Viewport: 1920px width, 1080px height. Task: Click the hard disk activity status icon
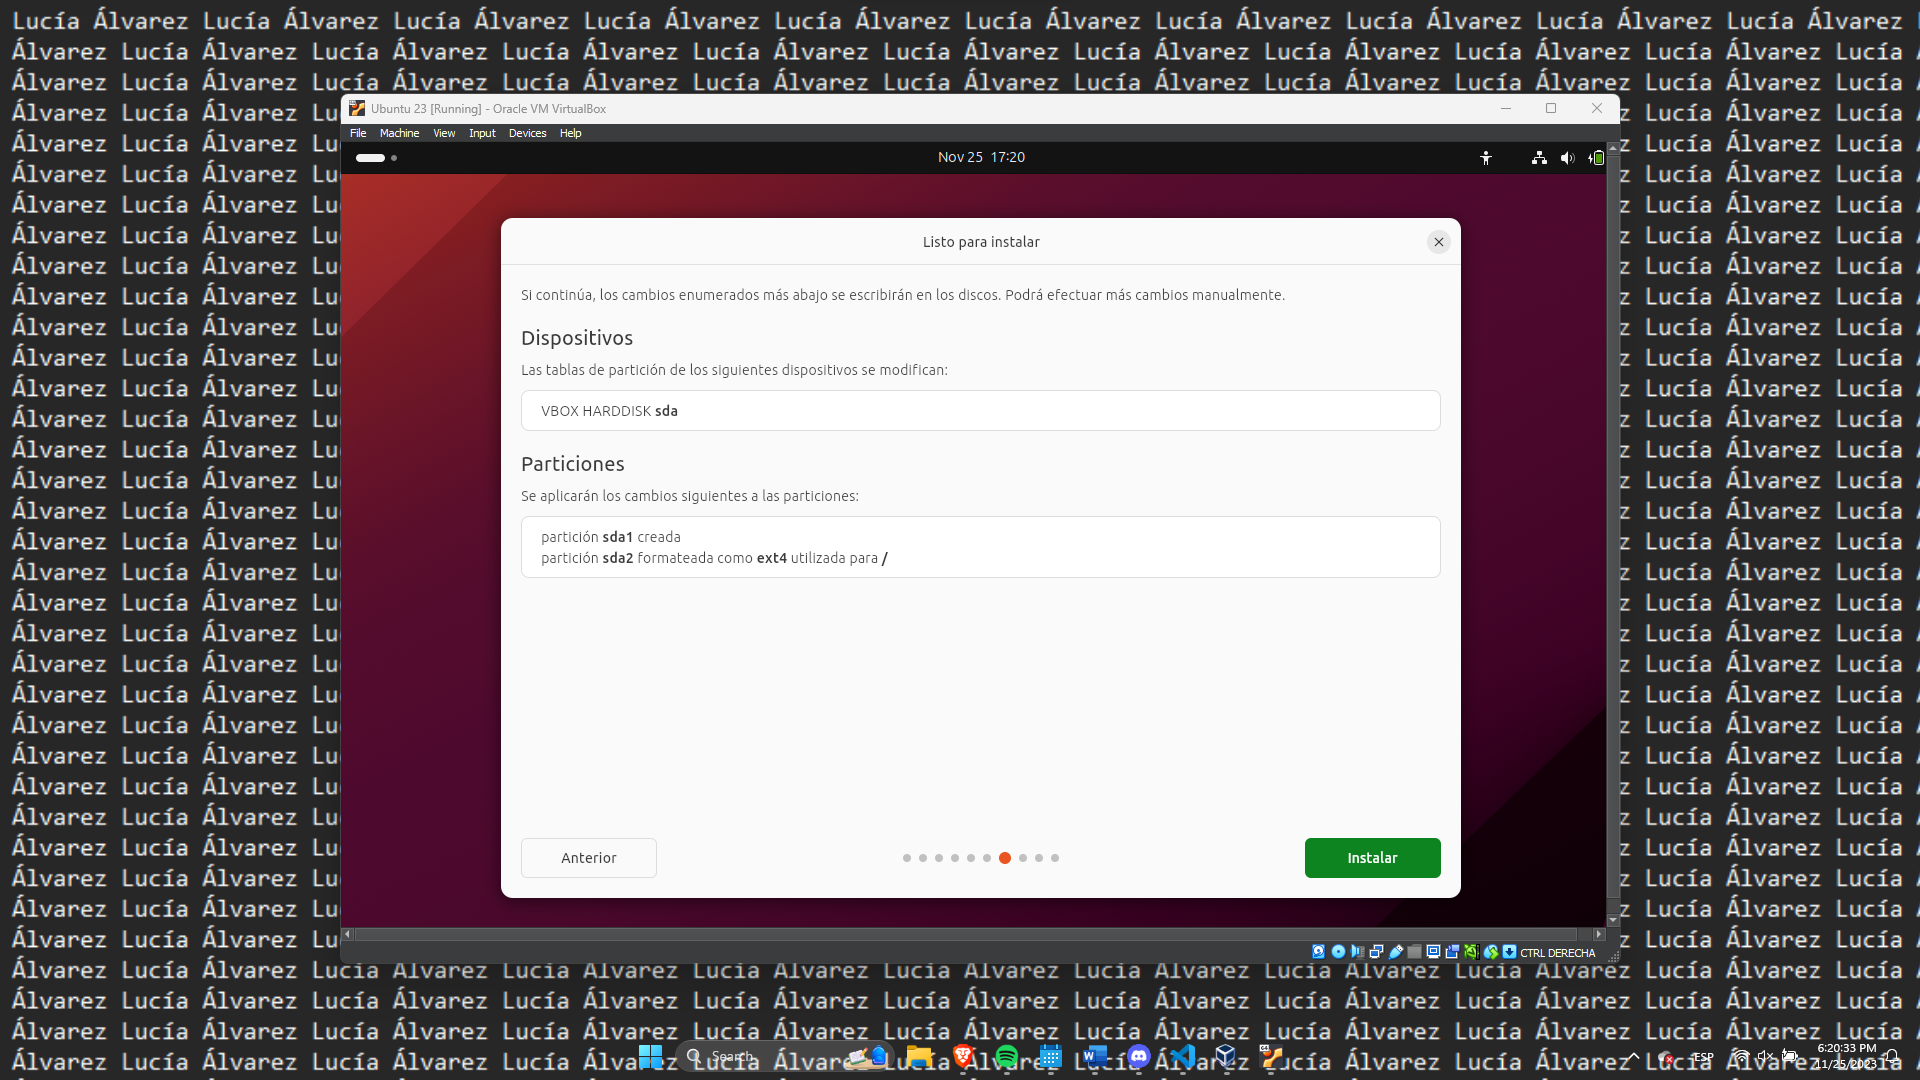[1318, 952]
